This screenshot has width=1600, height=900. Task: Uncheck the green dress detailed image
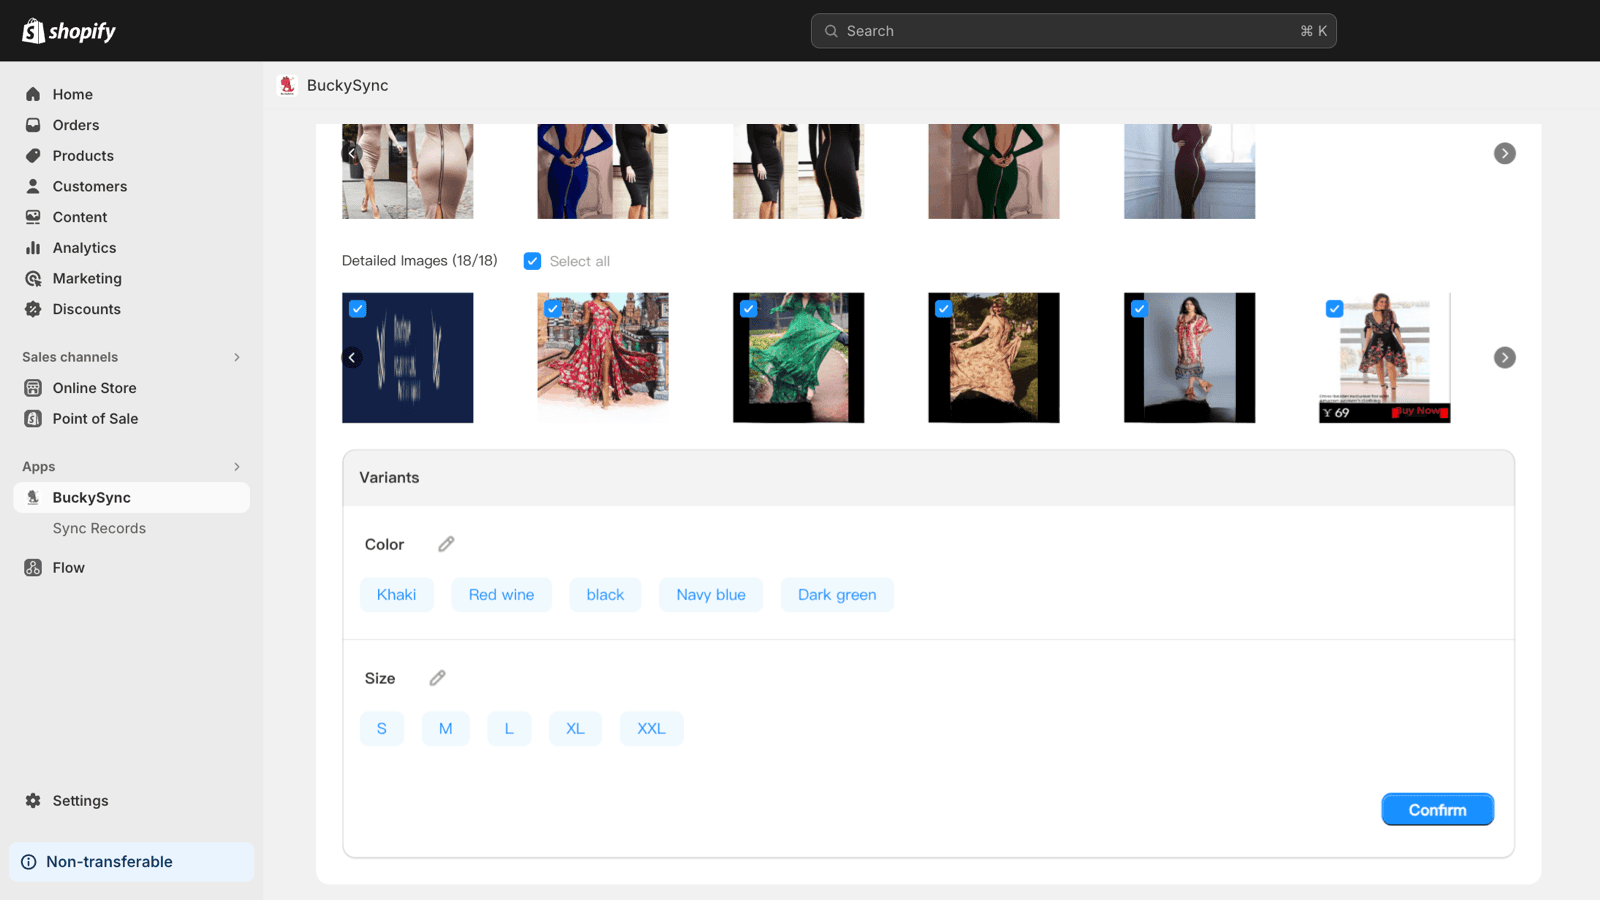coord(748,309)
